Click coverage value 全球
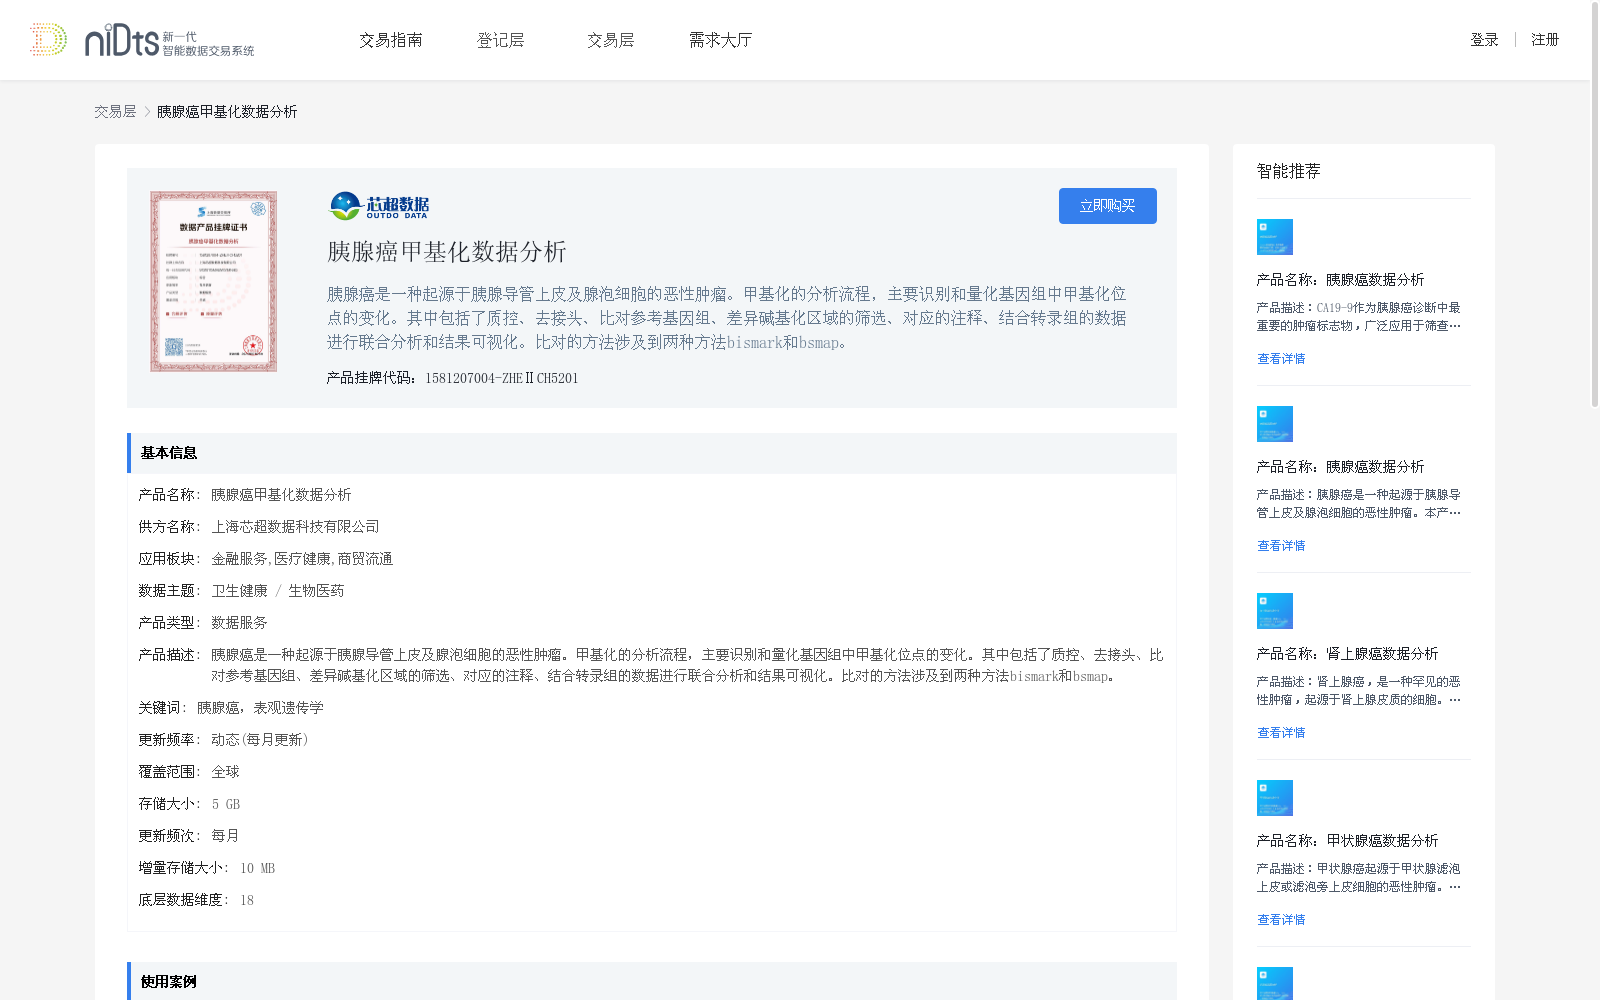The image size is (1600, 1000). pyautogui.click(x=225, y=772)
